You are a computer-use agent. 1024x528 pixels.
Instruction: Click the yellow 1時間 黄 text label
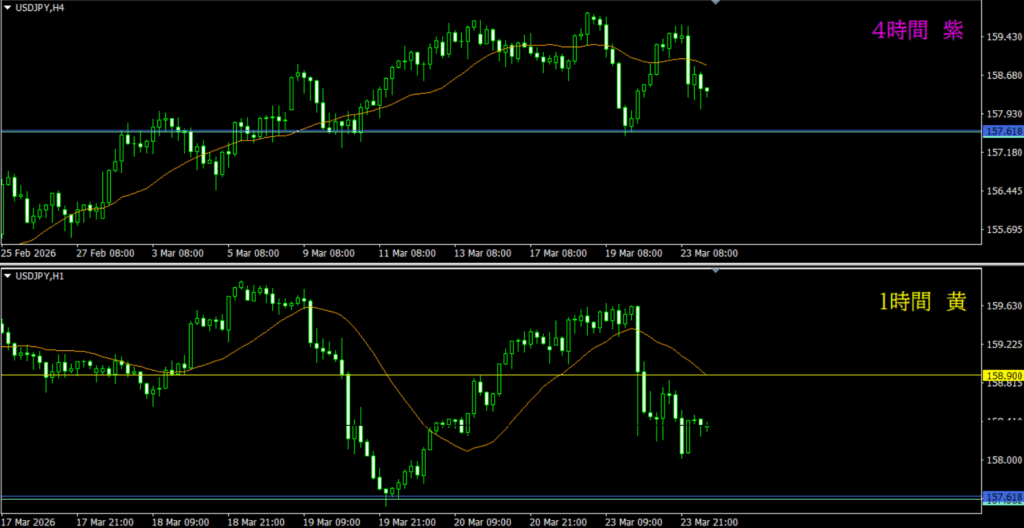pos(922,302)
